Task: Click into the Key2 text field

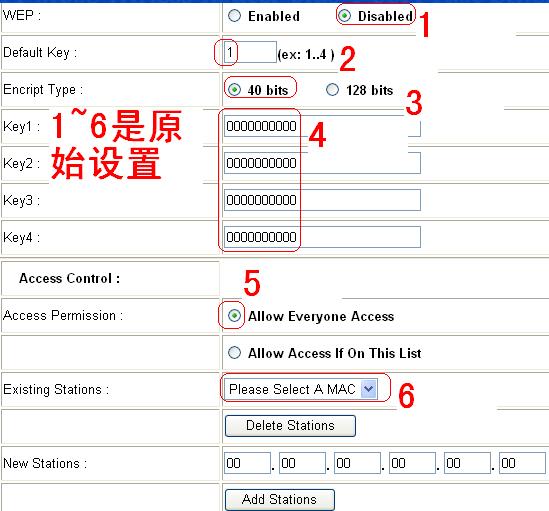Action: coord(322,163)
